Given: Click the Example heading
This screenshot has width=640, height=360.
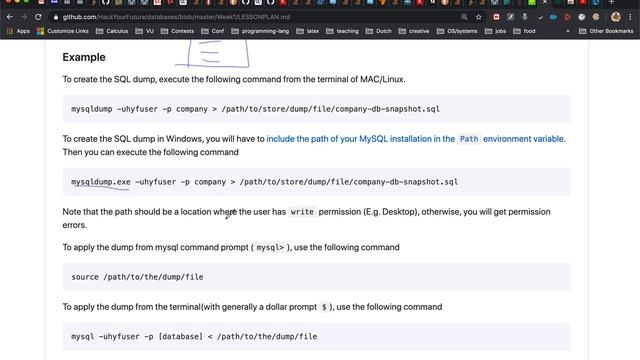Looking at the screenshot, I should [84, 57].
